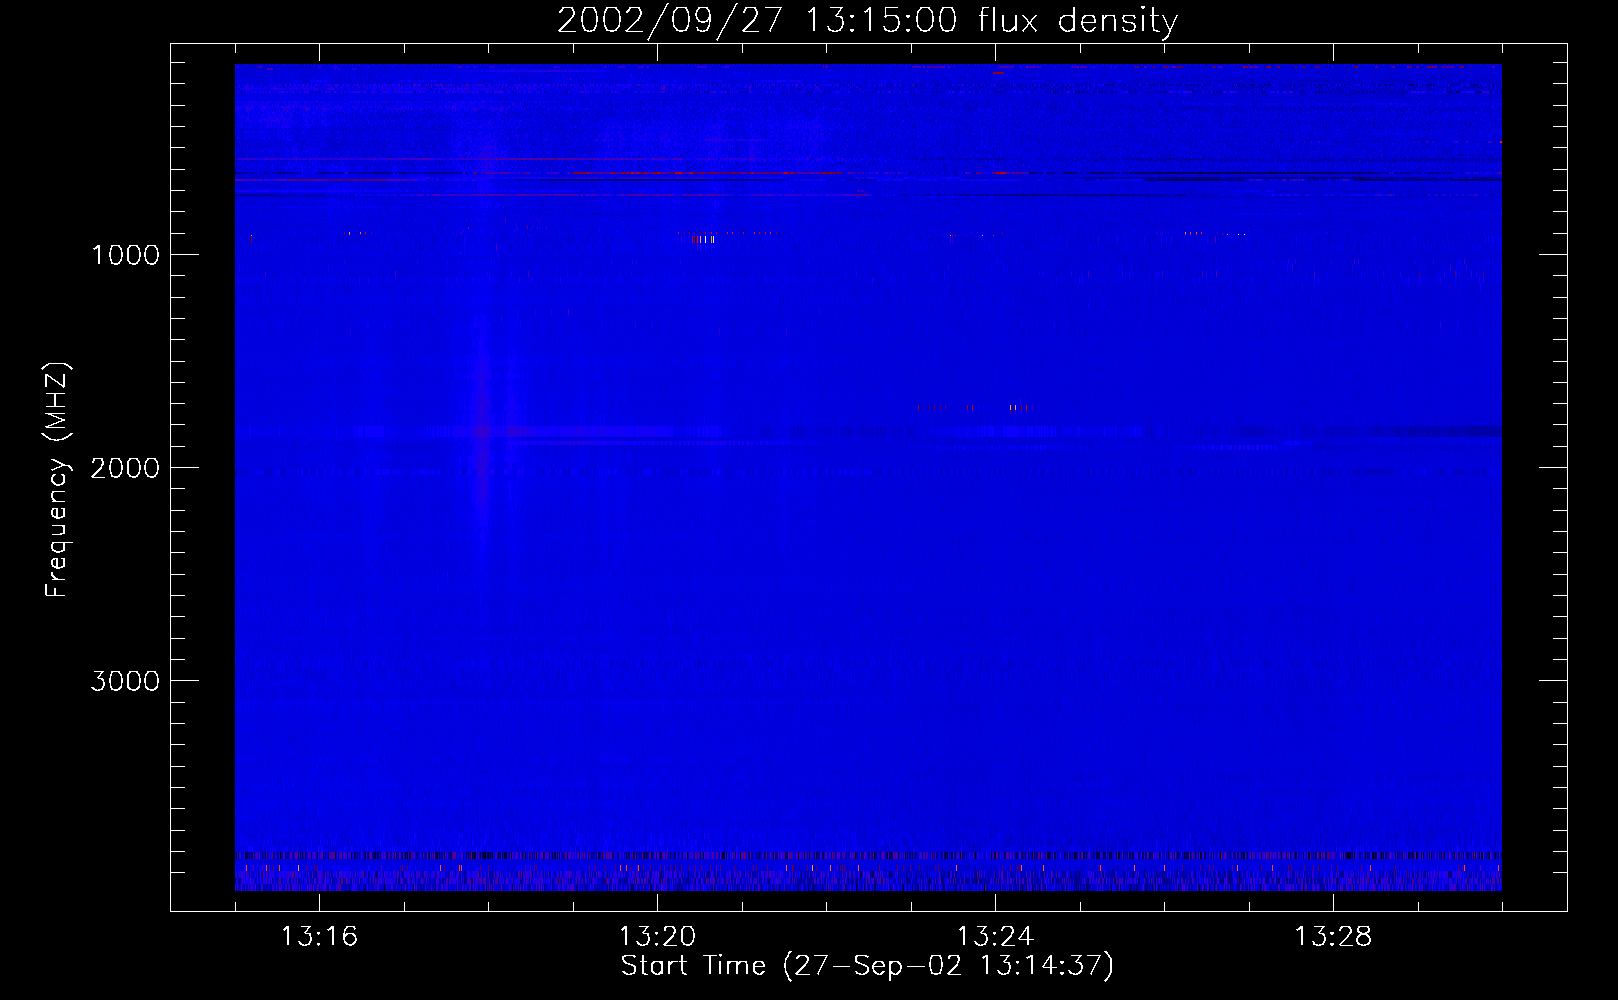Click the 13:28 time tick label
This screenshot has height=1000, width=1618.
click(x=1333, y=937)
